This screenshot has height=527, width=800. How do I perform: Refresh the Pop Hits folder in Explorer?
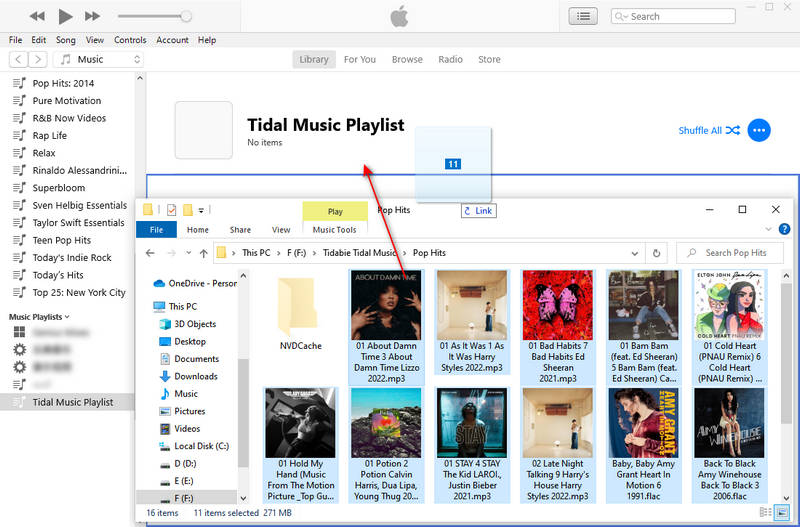pyautogui.click(x=657, y=253)
